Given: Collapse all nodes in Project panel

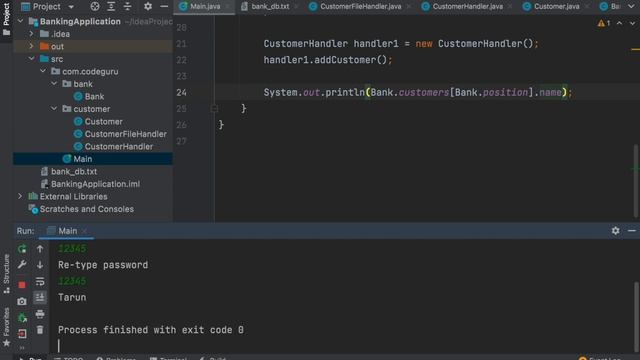Looking at the screenshot, I should pos(127,7).
